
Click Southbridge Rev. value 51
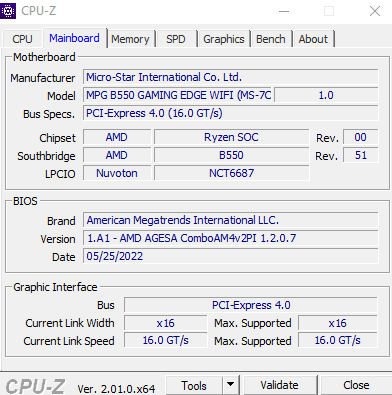click(361, 155)
